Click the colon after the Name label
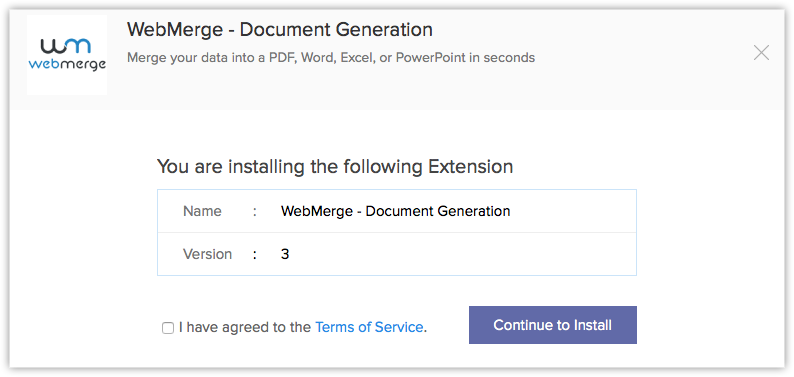 [255, 212]
